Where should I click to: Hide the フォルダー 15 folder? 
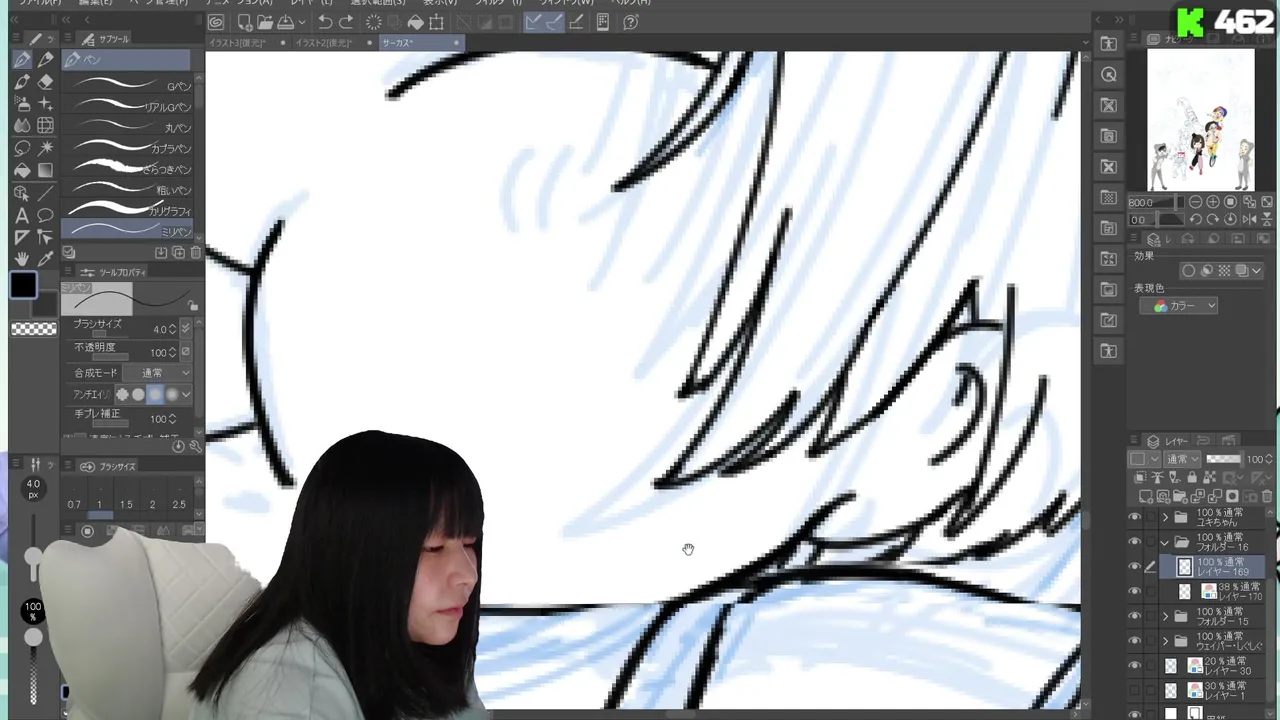pyautogui.click(x=1134, y=616)
